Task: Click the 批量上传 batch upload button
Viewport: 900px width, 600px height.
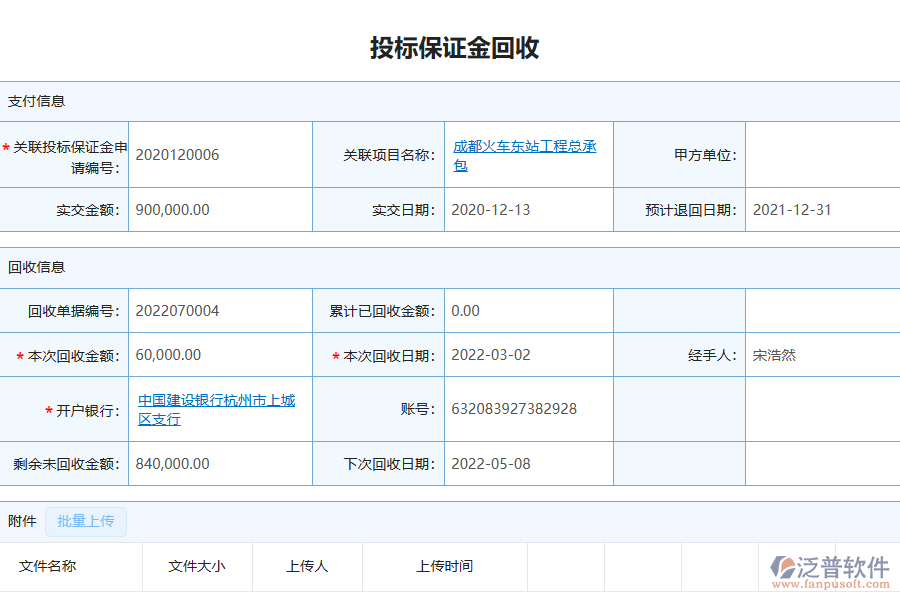Action: click(86, 522)
